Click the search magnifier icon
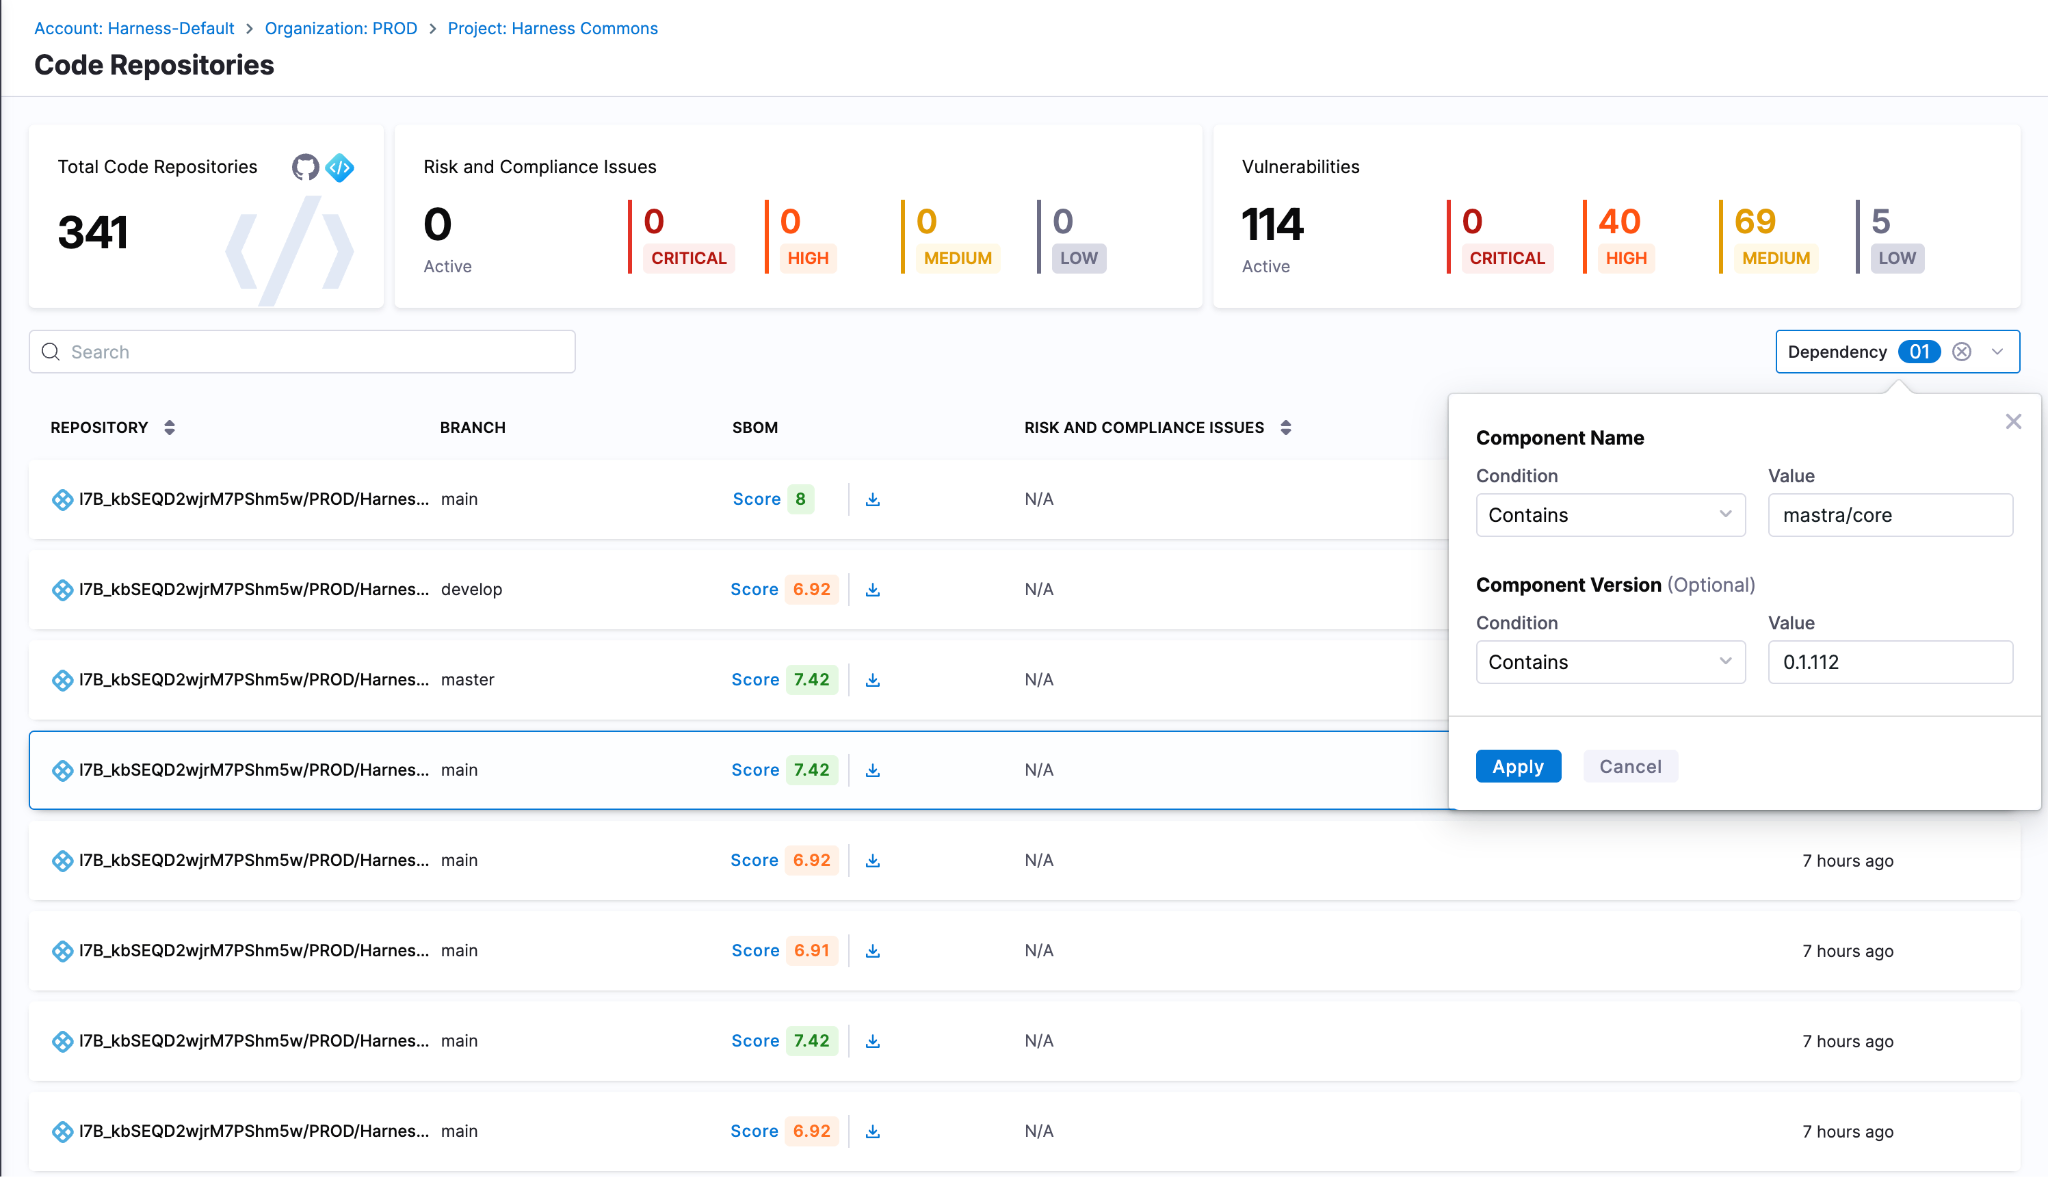The width and height of the screenshot is (2048, 1177). [51, 352]
